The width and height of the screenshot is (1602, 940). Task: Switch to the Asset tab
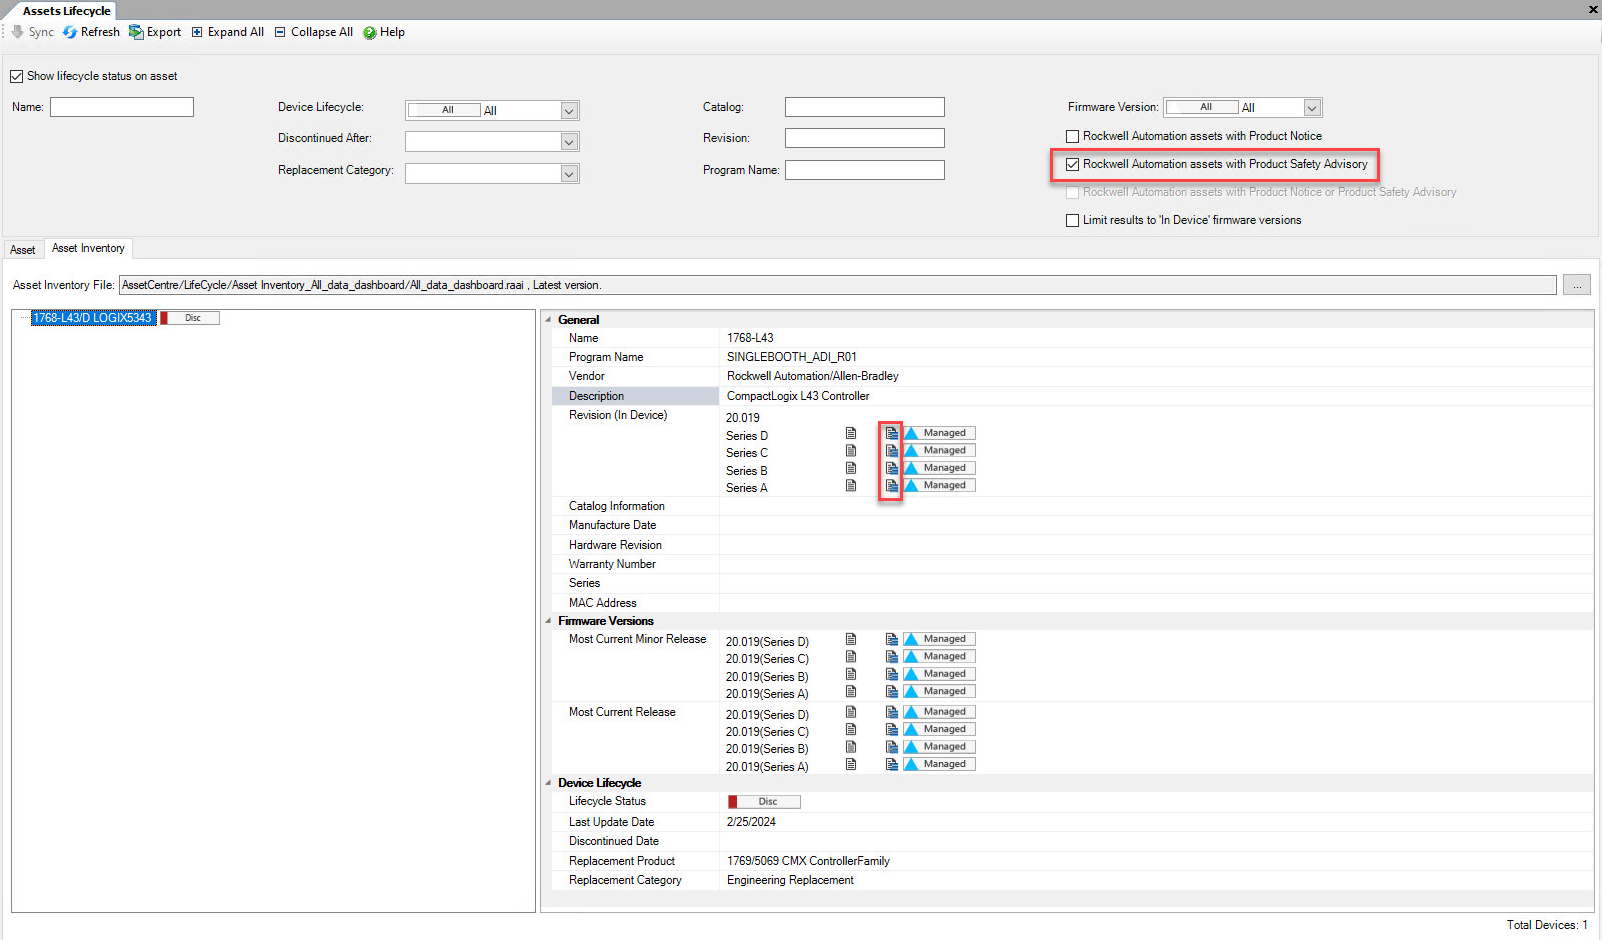(23, 250)
